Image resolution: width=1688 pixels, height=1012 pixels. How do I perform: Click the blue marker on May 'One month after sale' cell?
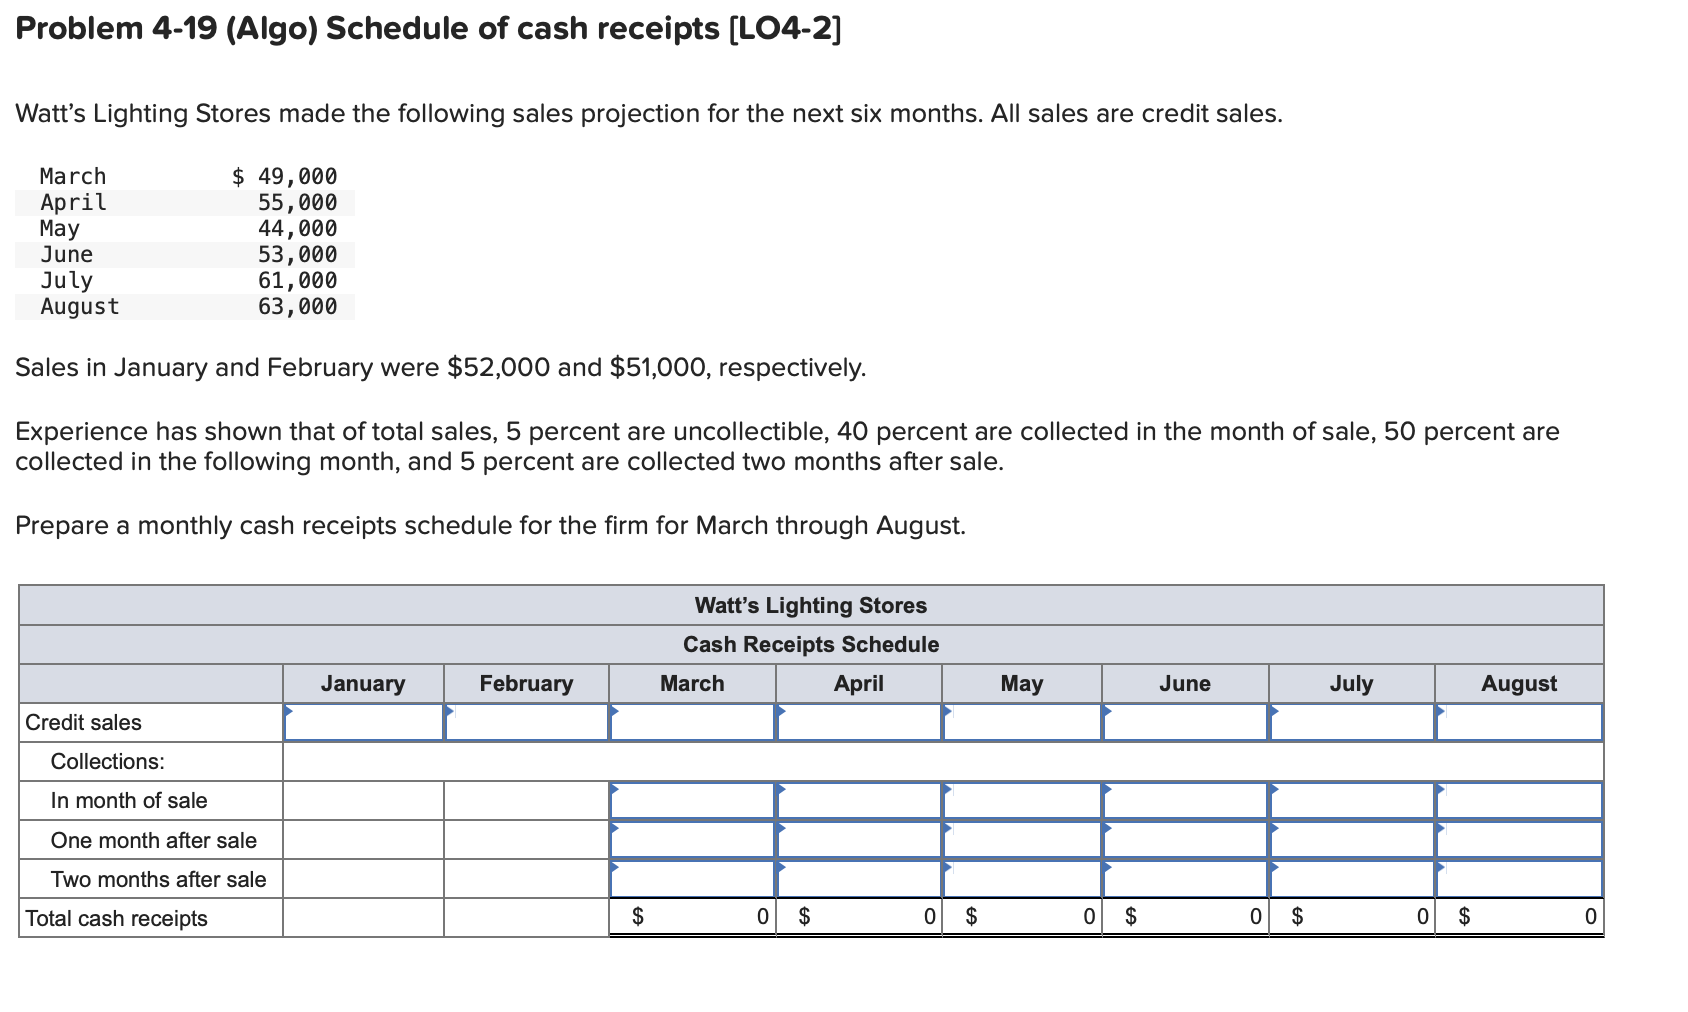tap(946, 831)
